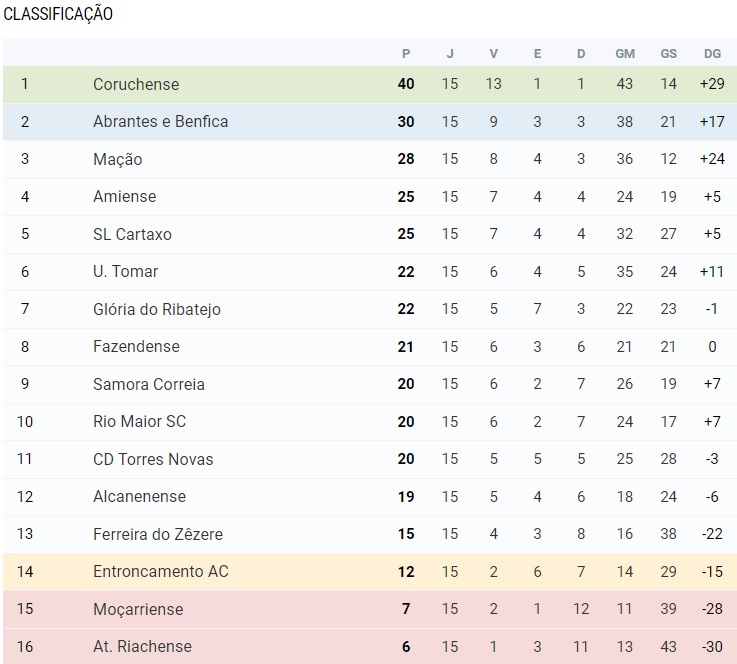Open the U. Tomar team link
Viewport: 737px width, 664px height.
click(125, 272)
